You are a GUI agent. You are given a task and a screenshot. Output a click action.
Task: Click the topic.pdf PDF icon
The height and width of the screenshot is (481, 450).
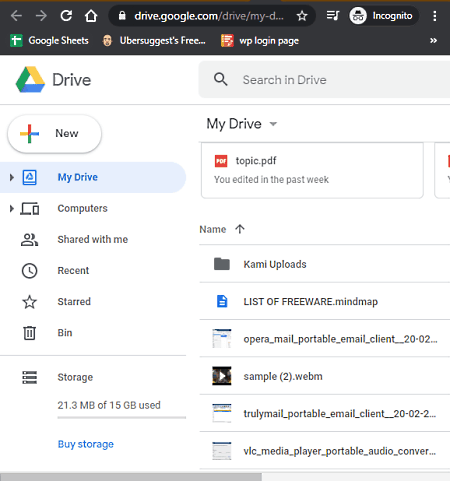(x=221, y=161)
